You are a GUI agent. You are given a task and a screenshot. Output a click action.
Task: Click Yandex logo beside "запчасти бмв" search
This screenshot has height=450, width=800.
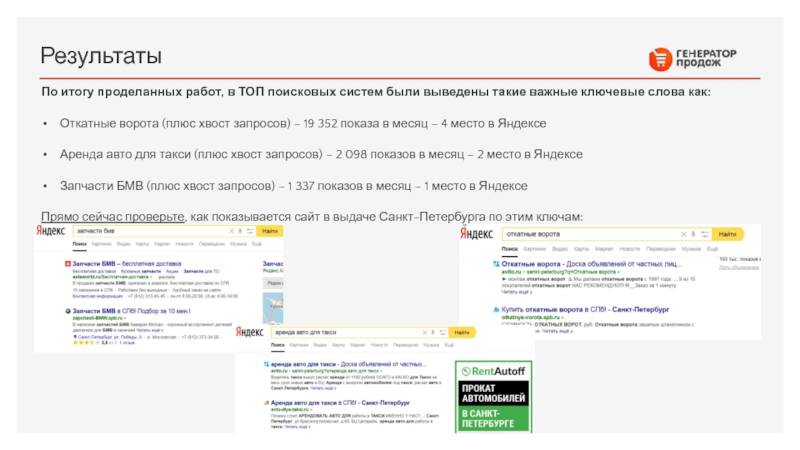pyautogui.click(x=49, y=231)
